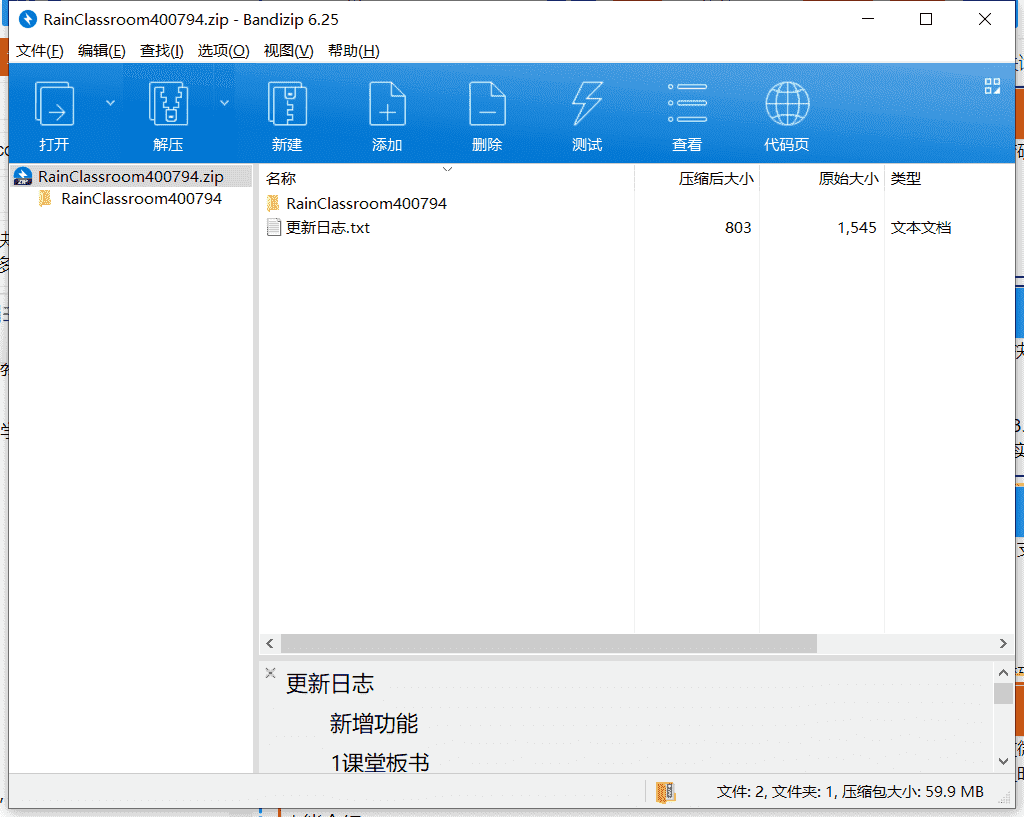
Task: Click the down arrow of the preview pane scrollbar
Action: pyautogui.click(x=1003, y=761)
